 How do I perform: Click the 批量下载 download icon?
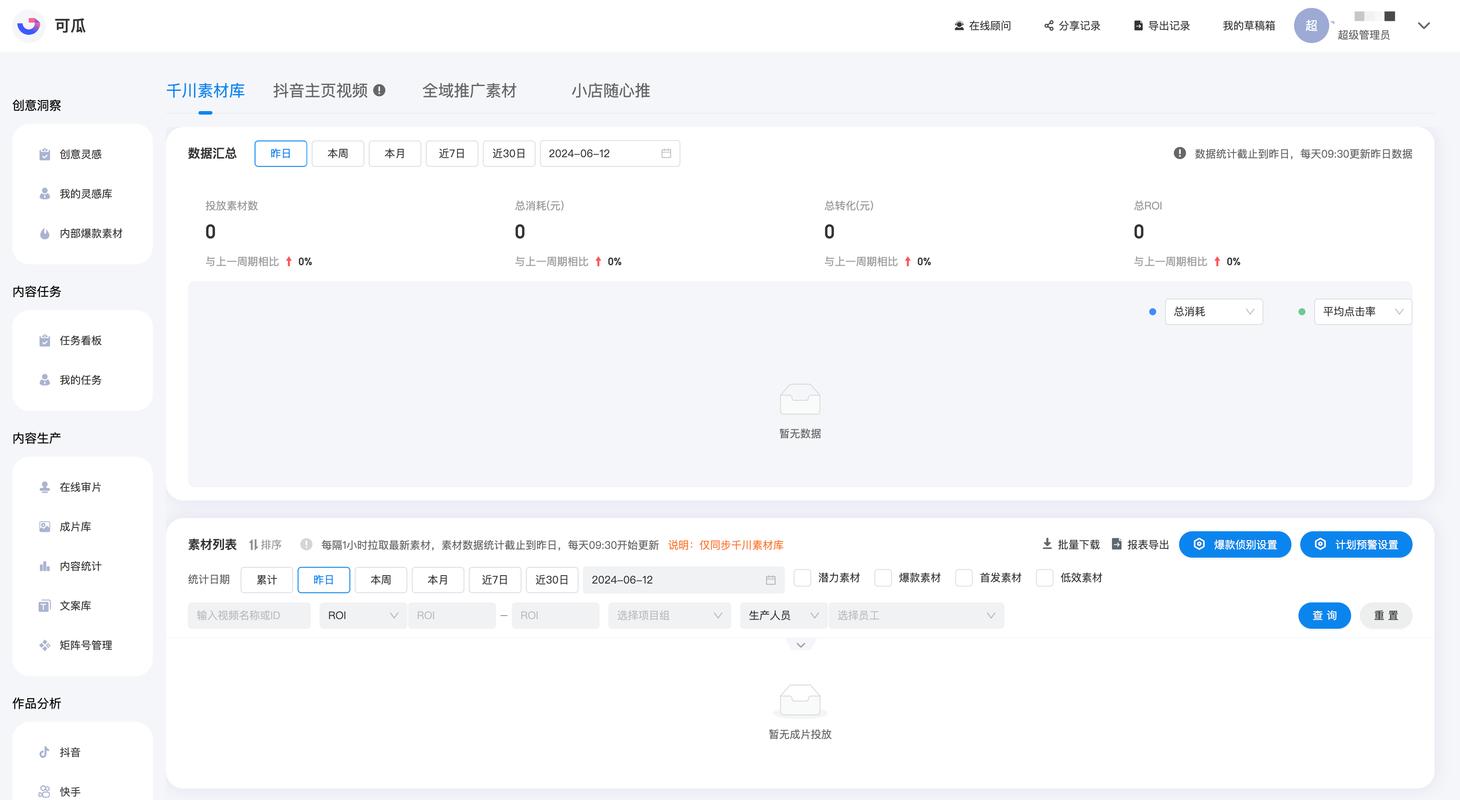(1047, 544)
